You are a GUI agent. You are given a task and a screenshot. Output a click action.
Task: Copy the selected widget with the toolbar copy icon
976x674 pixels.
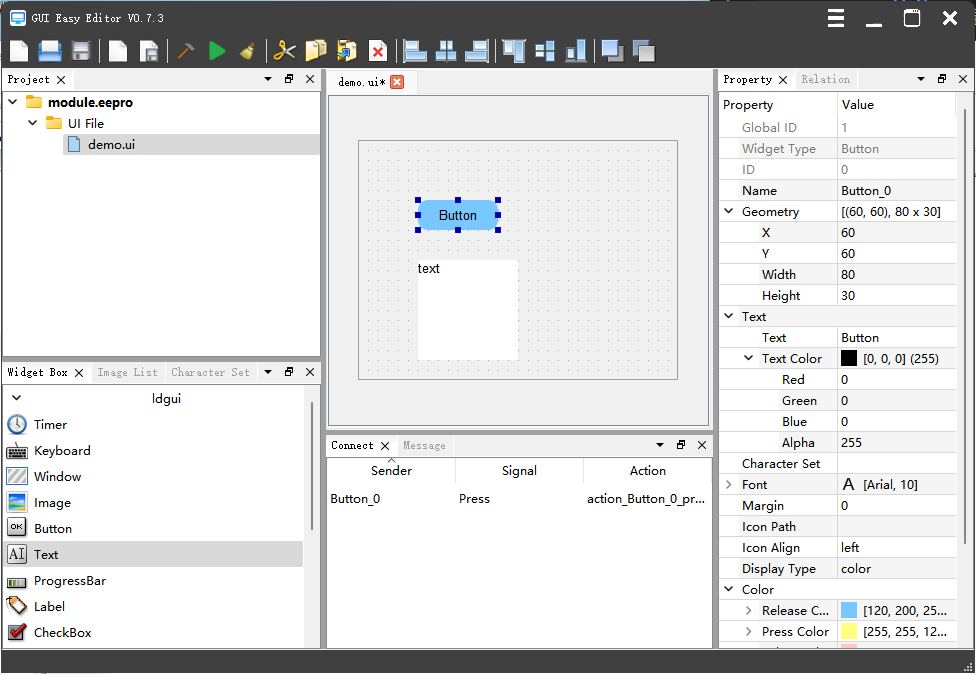click(316, 51)
